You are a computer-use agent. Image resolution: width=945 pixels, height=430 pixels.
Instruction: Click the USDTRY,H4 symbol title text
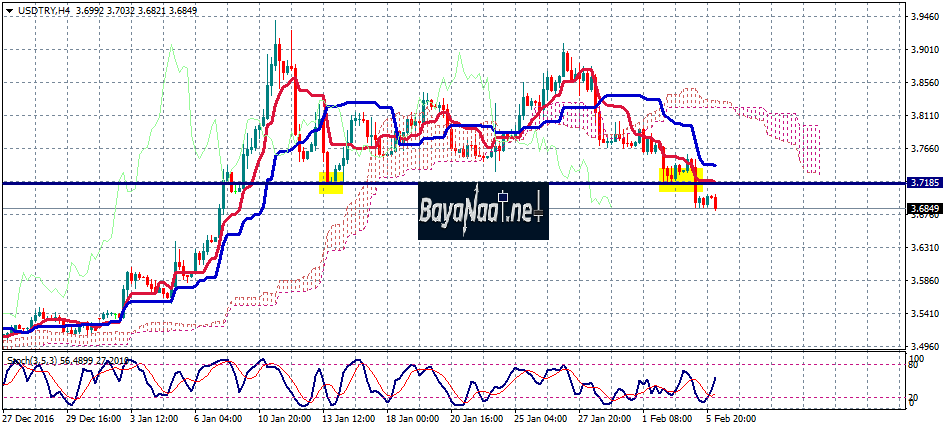(37, 10)
